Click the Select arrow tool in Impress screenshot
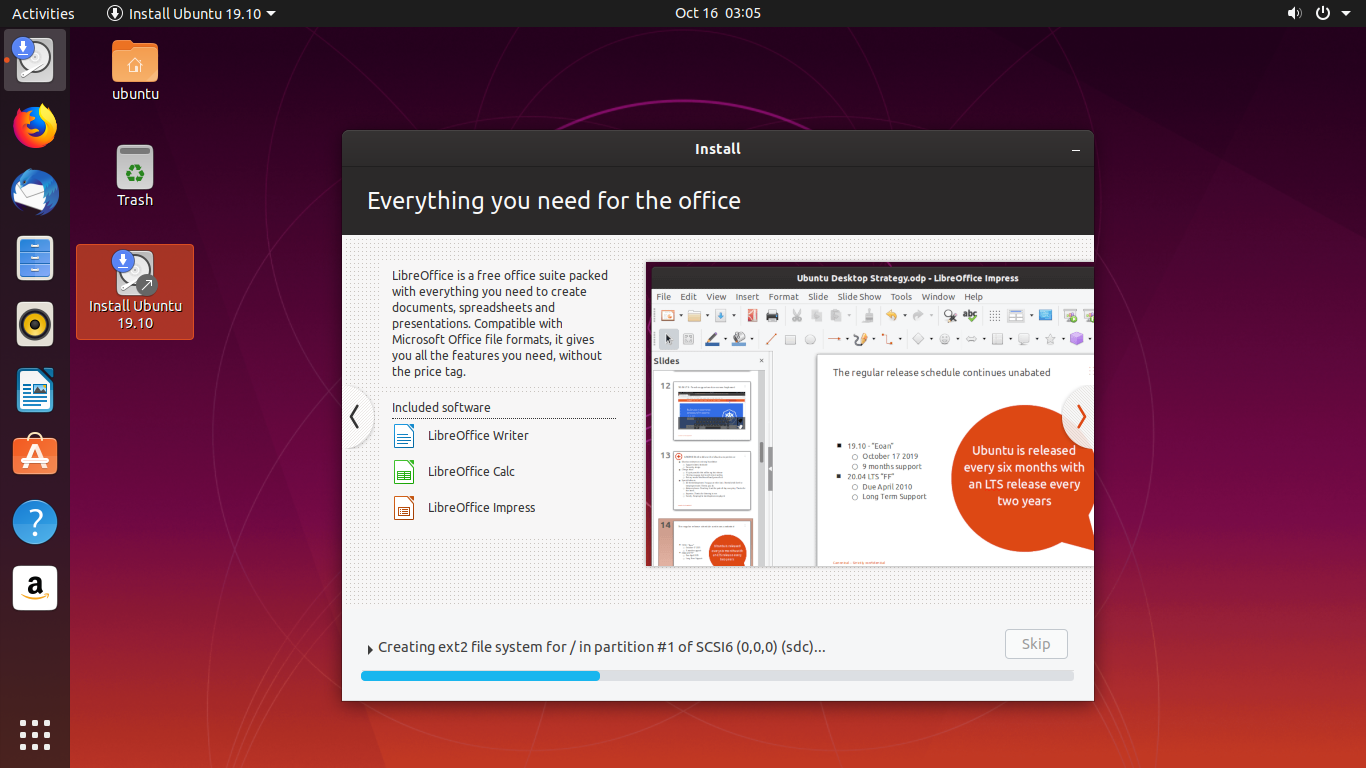This screenshot has height=768, width=1366. [x=669, y=339]
